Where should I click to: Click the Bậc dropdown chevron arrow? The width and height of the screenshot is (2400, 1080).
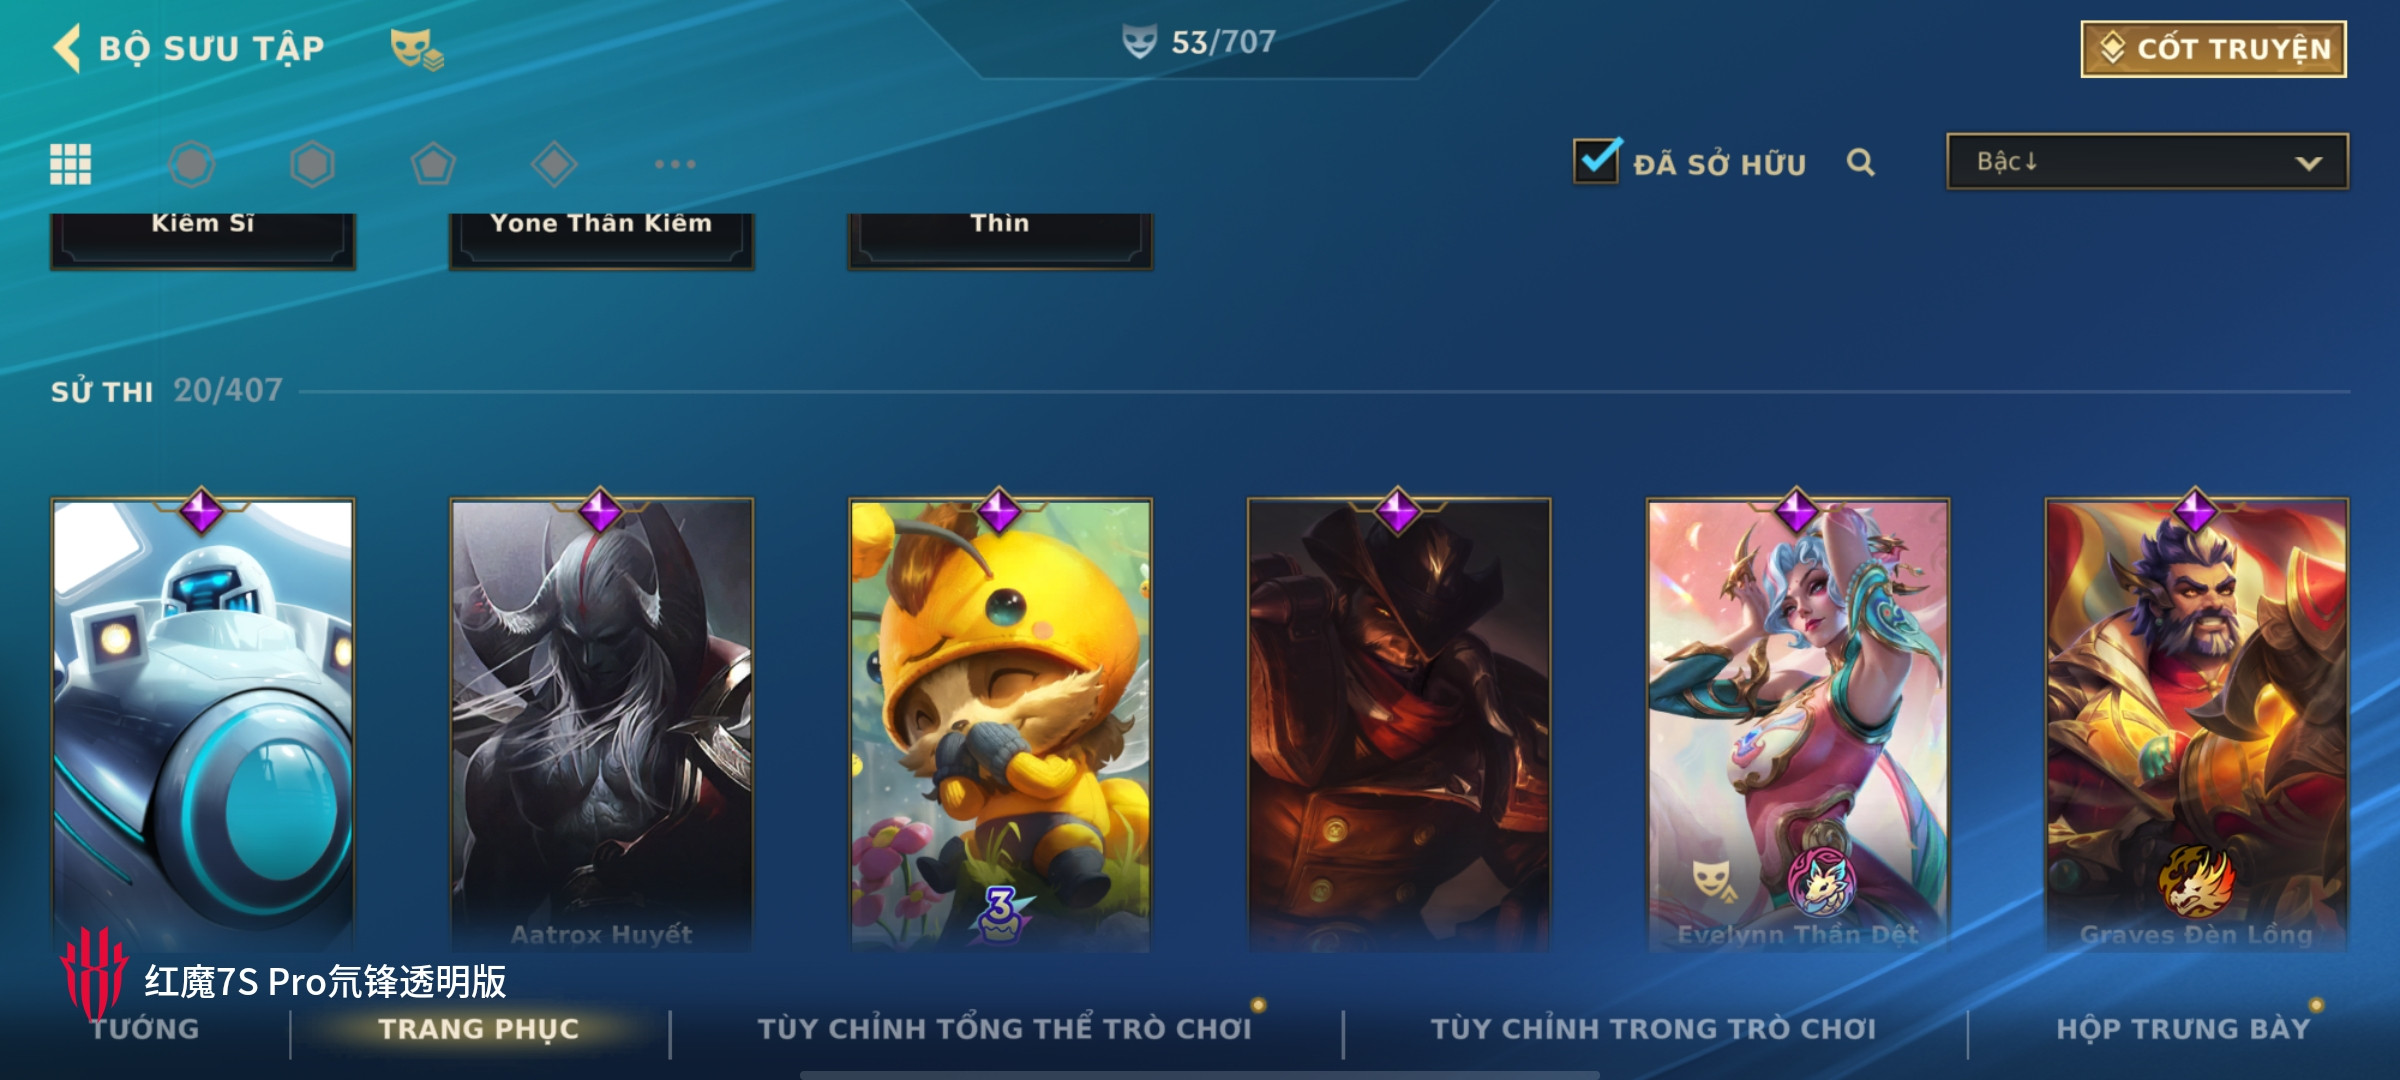pyautogui.click(x=2309, y=163)
